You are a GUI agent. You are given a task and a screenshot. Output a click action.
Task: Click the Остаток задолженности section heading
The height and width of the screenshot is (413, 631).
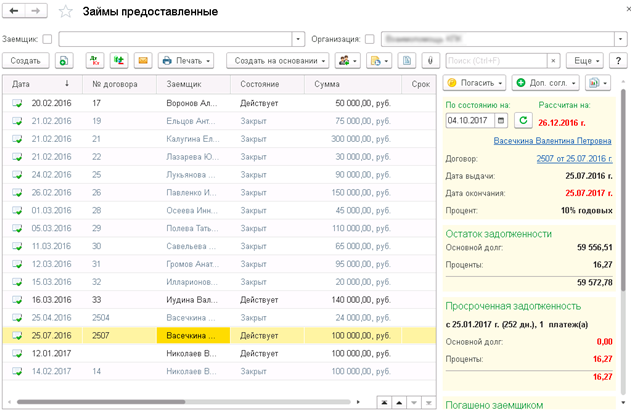(x=498, y=234)
